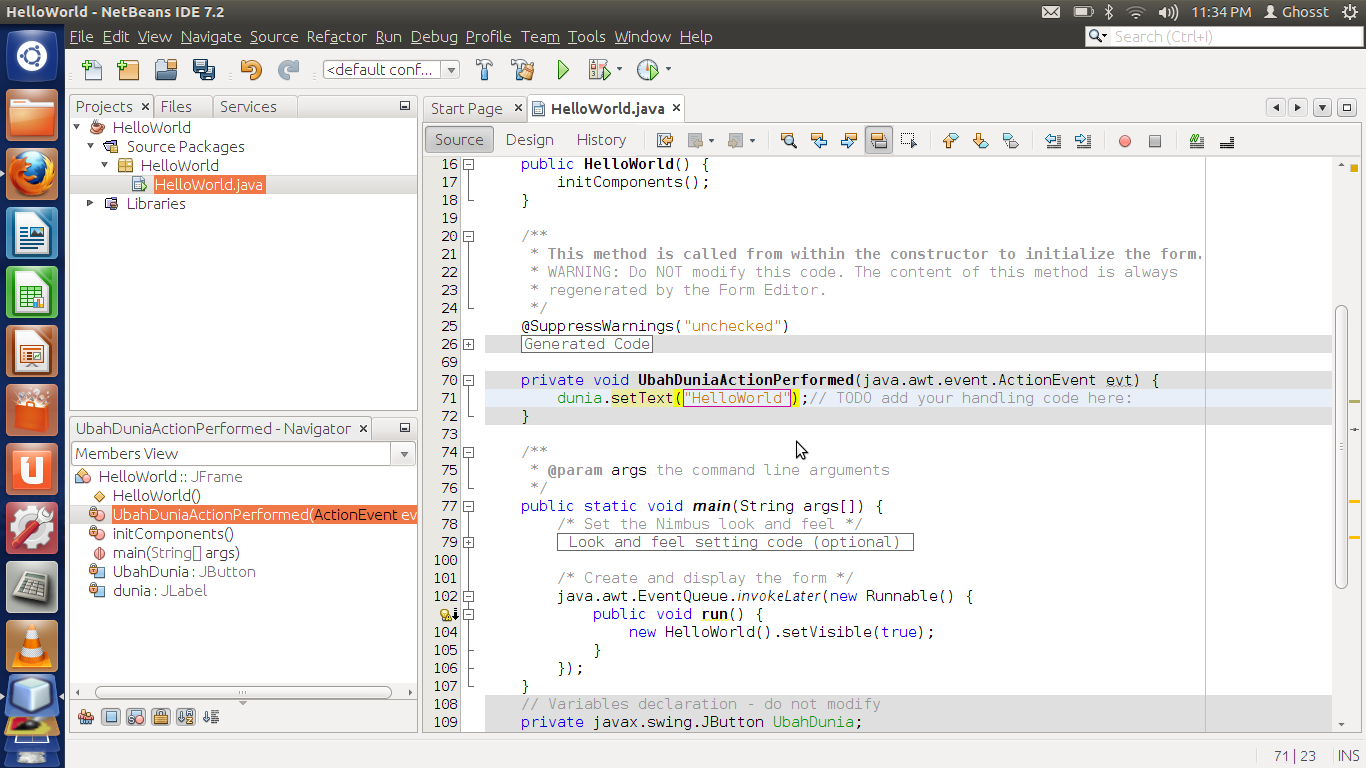Click the Next Bookmark icon in editor toolbar
This screenshot has height=768, width=1366.
tap(980, 140)
